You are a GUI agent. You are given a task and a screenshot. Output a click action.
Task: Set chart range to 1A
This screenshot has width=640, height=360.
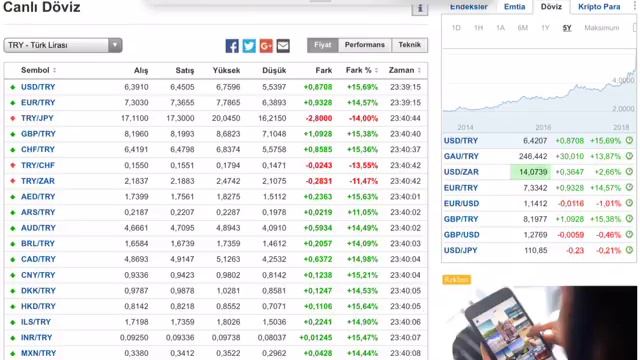pyautogui.click(x=500, y=28)
